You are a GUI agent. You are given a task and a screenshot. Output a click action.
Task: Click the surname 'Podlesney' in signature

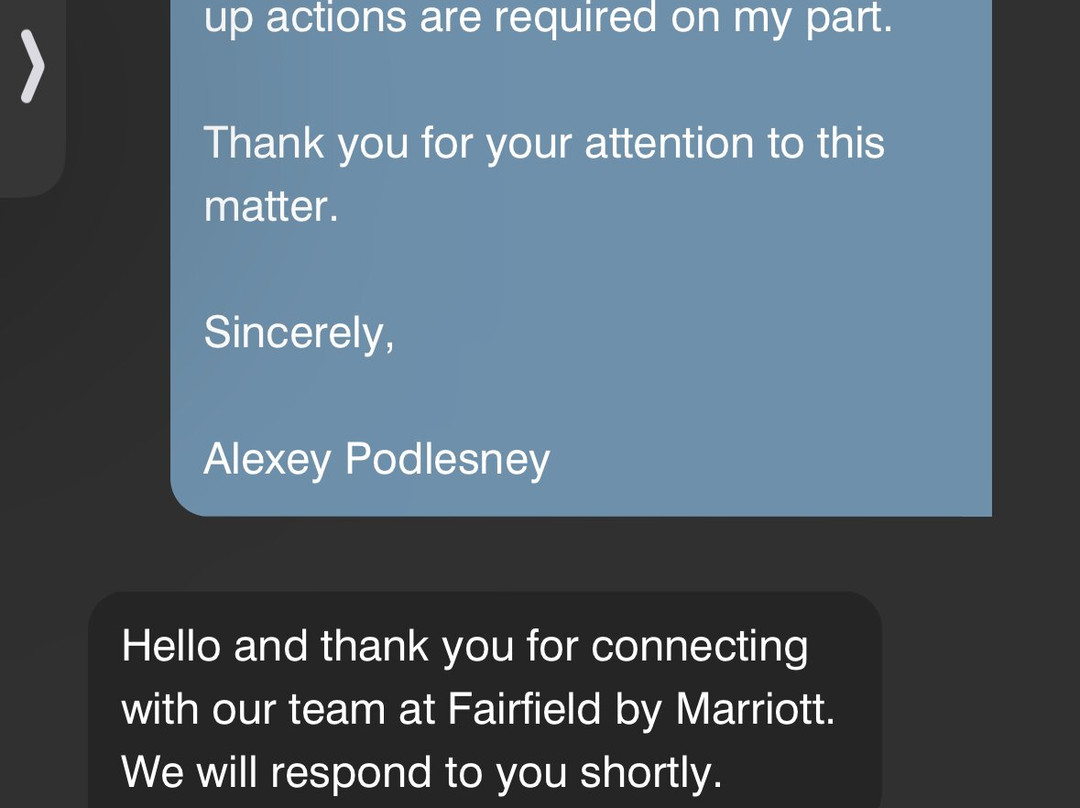[x=447, y=459]
